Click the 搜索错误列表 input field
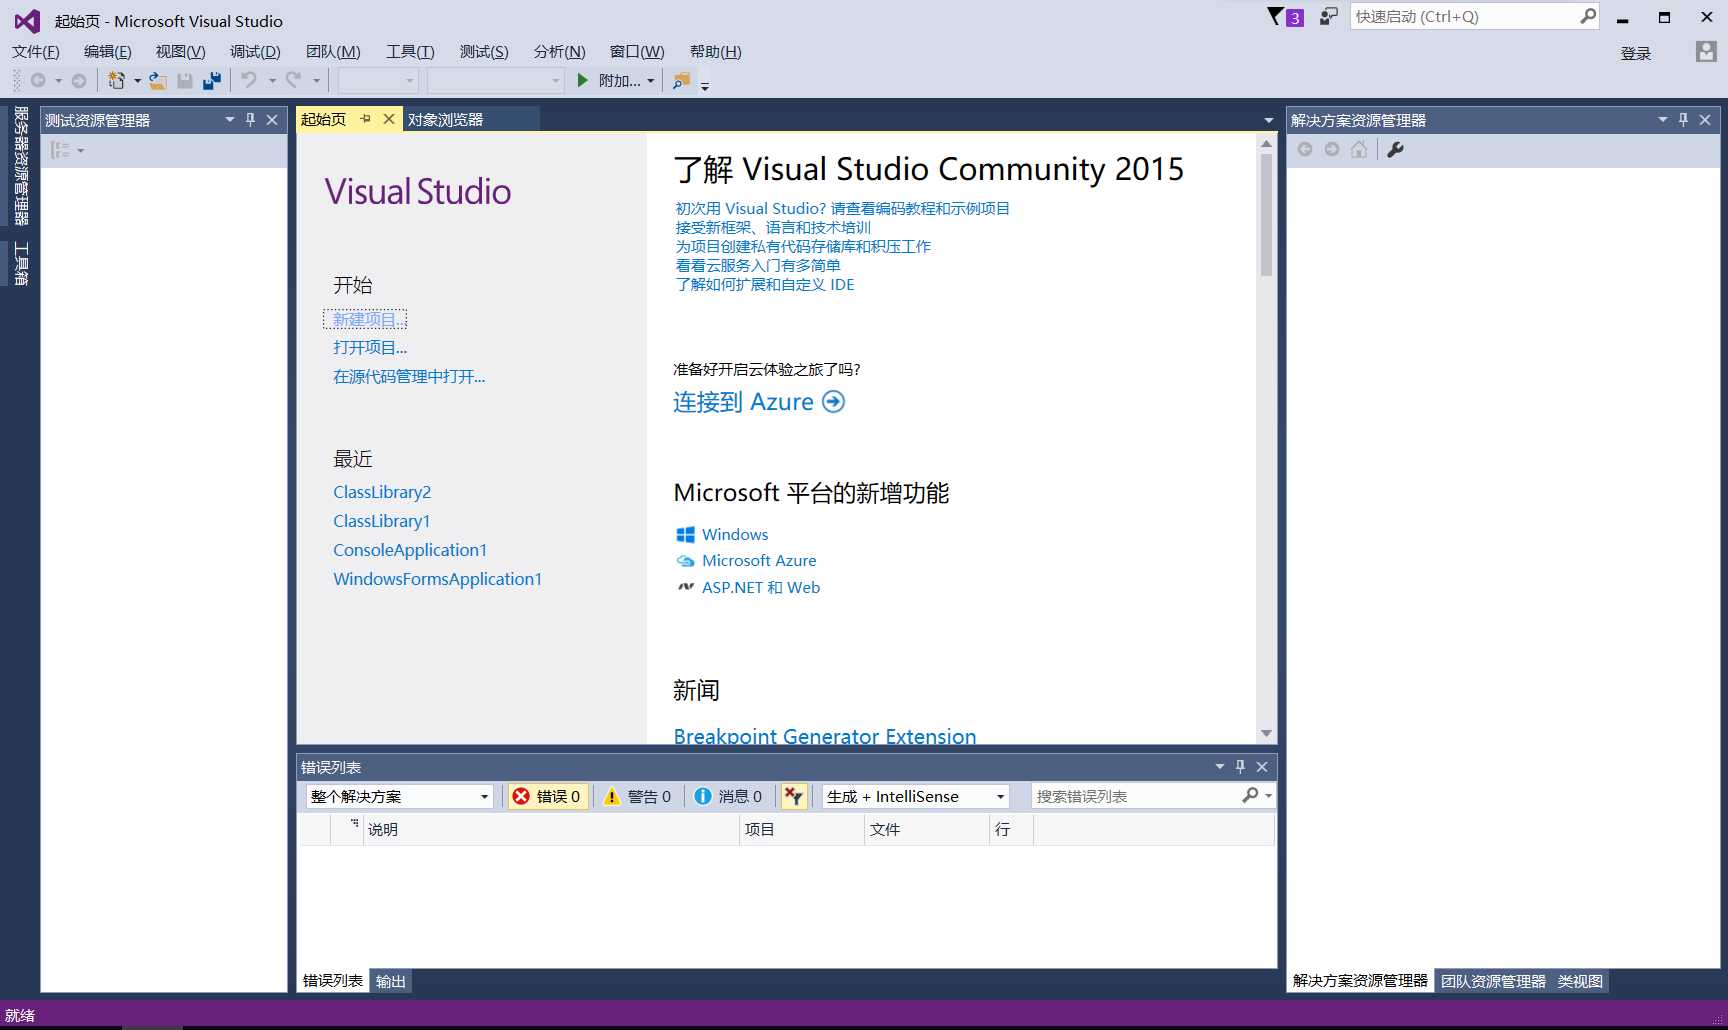The width and height of the screenshot is (1728, 1030). coord(1135,796)
